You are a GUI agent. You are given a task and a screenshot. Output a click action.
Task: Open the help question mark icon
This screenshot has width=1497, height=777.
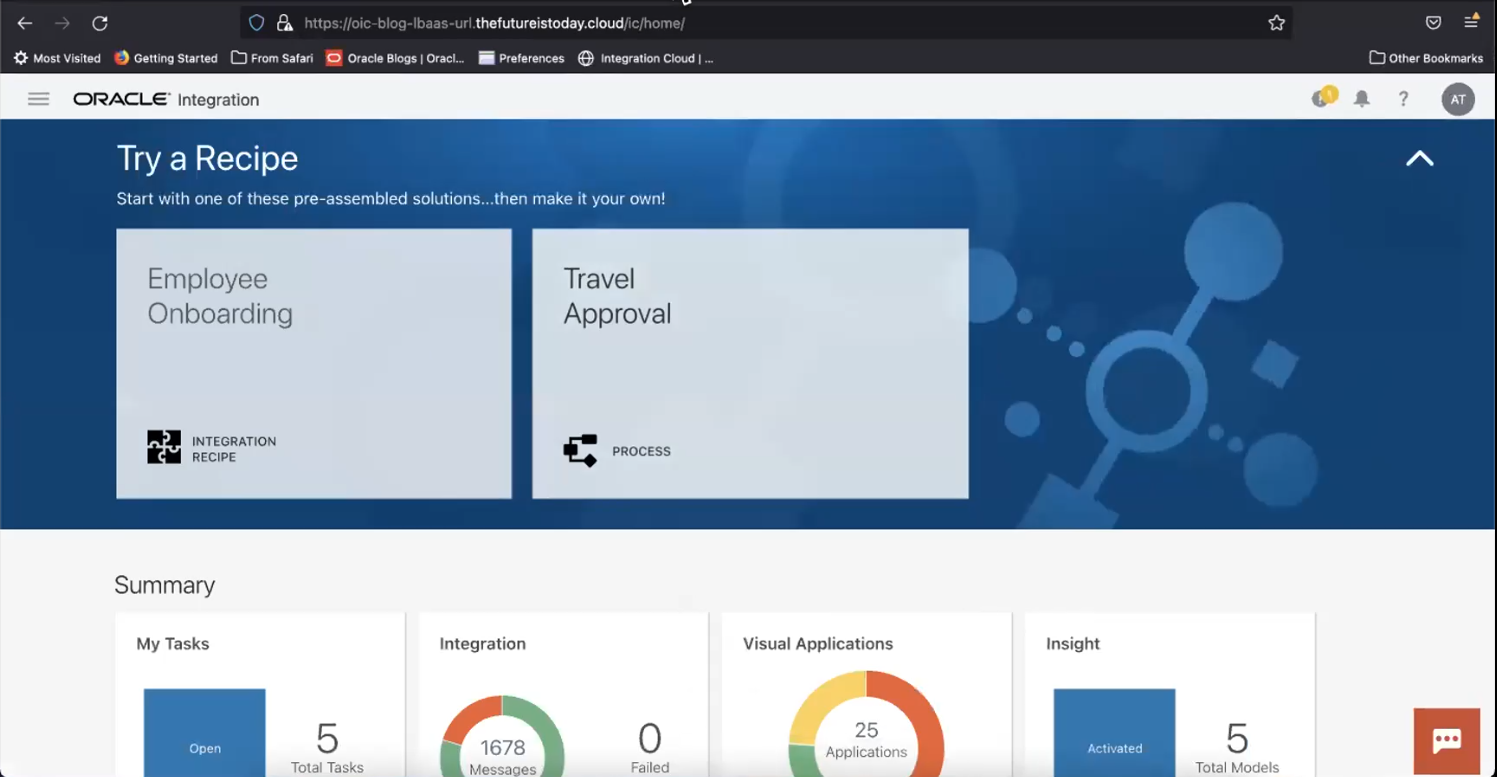[x=1403, y=99]
